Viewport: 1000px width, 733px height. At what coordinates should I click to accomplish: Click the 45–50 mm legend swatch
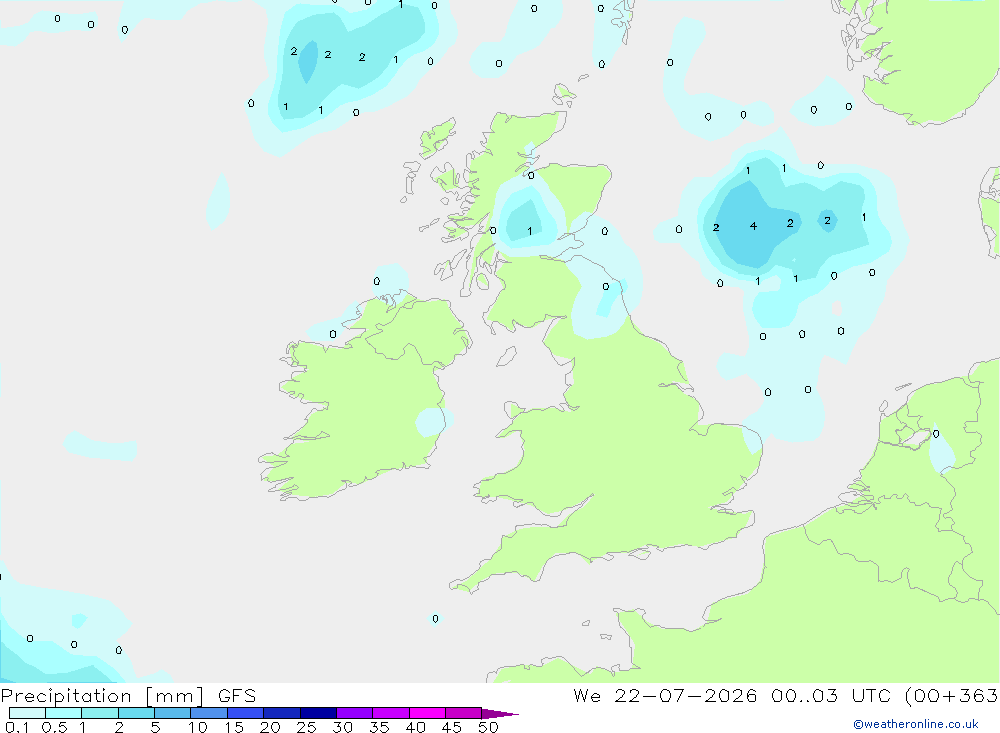tap(464, 713)
